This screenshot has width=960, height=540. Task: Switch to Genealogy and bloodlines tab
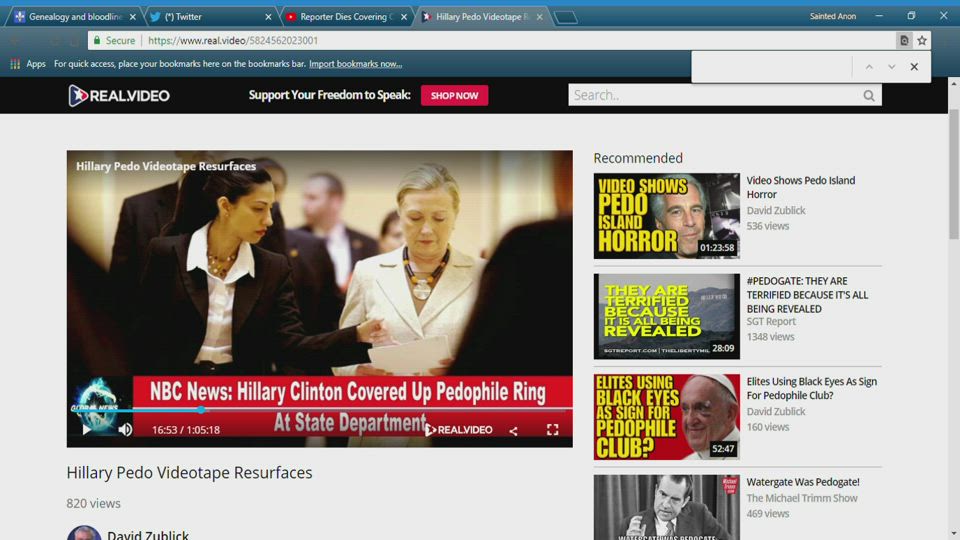(x=70, y=17)
